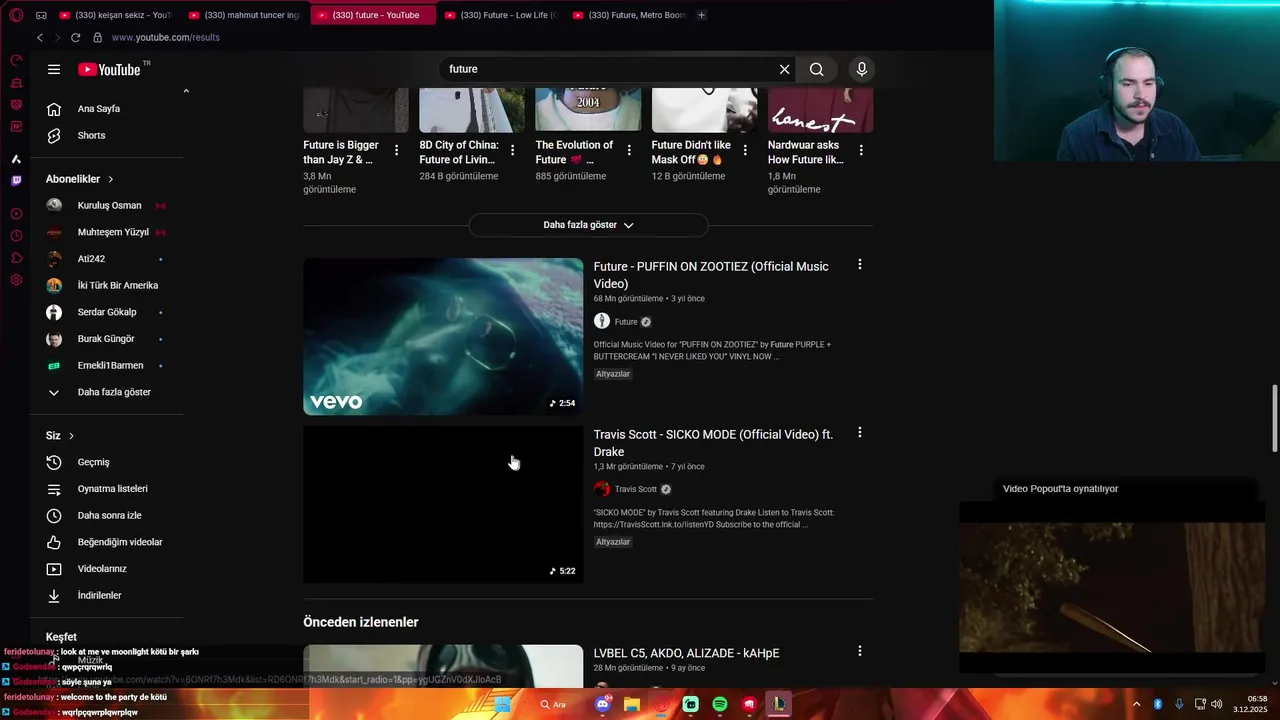1280x720 pixels.
Task: Open Discord from the taskbar
Action: click(x=603, y=704)
